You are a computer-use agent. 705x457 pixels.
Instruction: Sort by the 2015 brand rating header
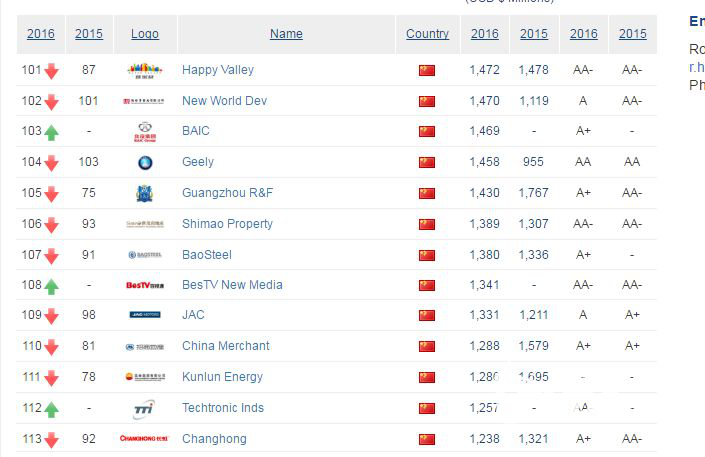pos(633,34)
